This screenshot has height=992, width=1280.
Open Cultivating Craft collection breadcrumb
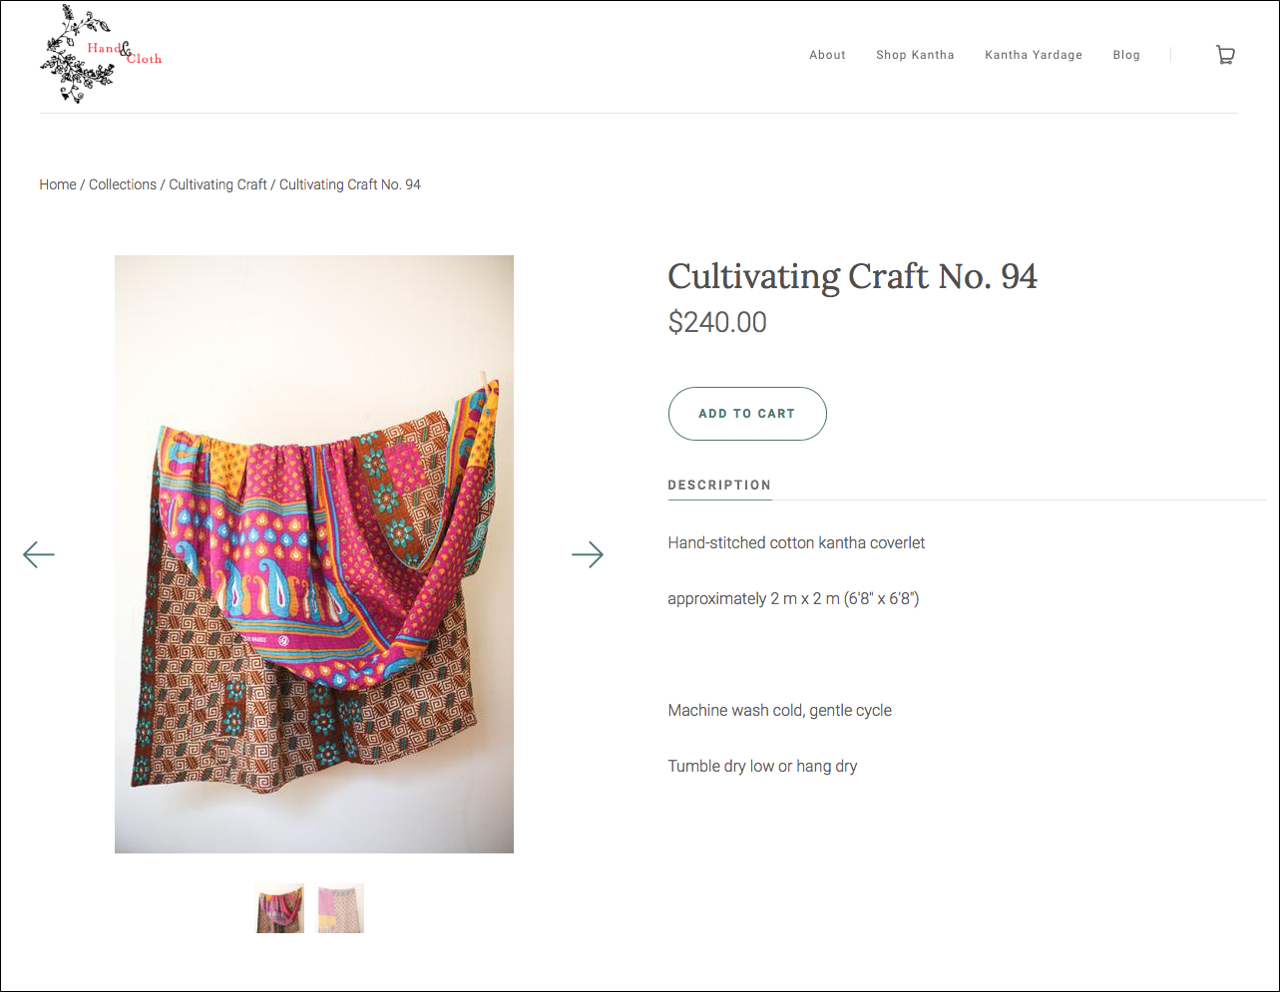[217, 184]
